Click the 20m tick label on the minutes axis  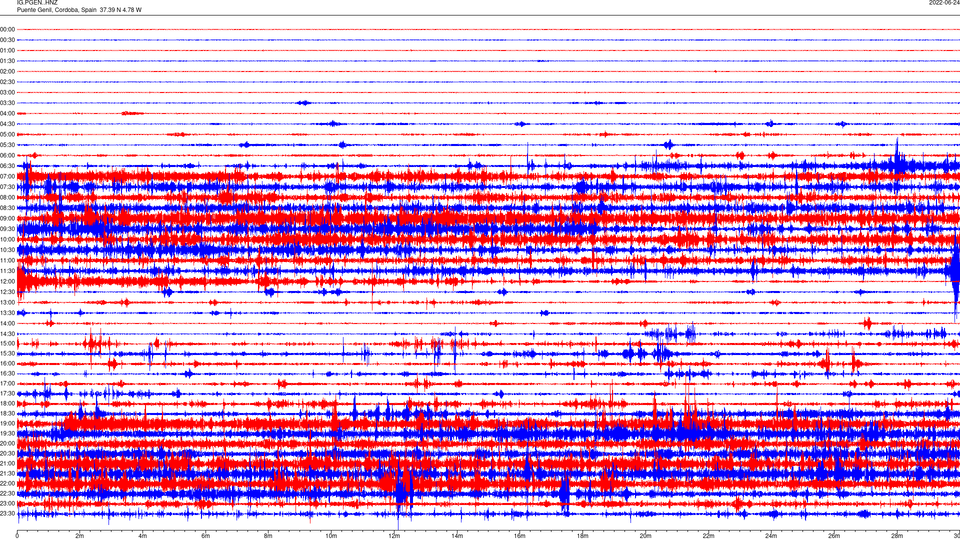point(646,536)
